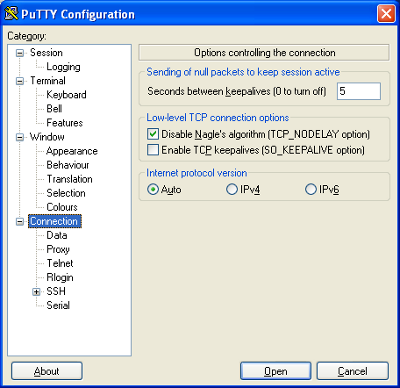This screenshot has width=400, height=388.
Task: Open the Colours category
Action: 62,207
